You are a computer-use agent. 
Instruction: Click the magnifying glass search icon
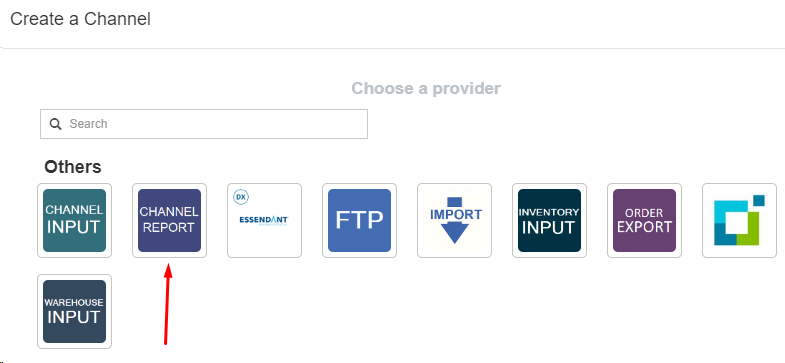56,124
